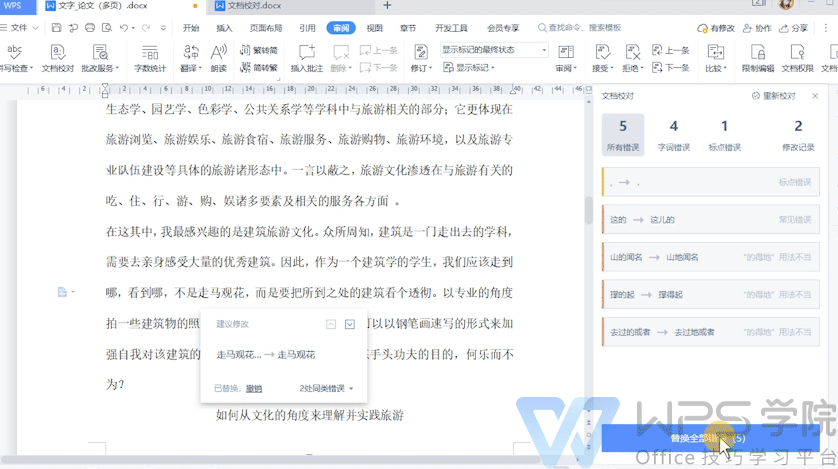Click 替换全部错误 button
The width and height of the screenshot is (838, 469).
(710, 438)
